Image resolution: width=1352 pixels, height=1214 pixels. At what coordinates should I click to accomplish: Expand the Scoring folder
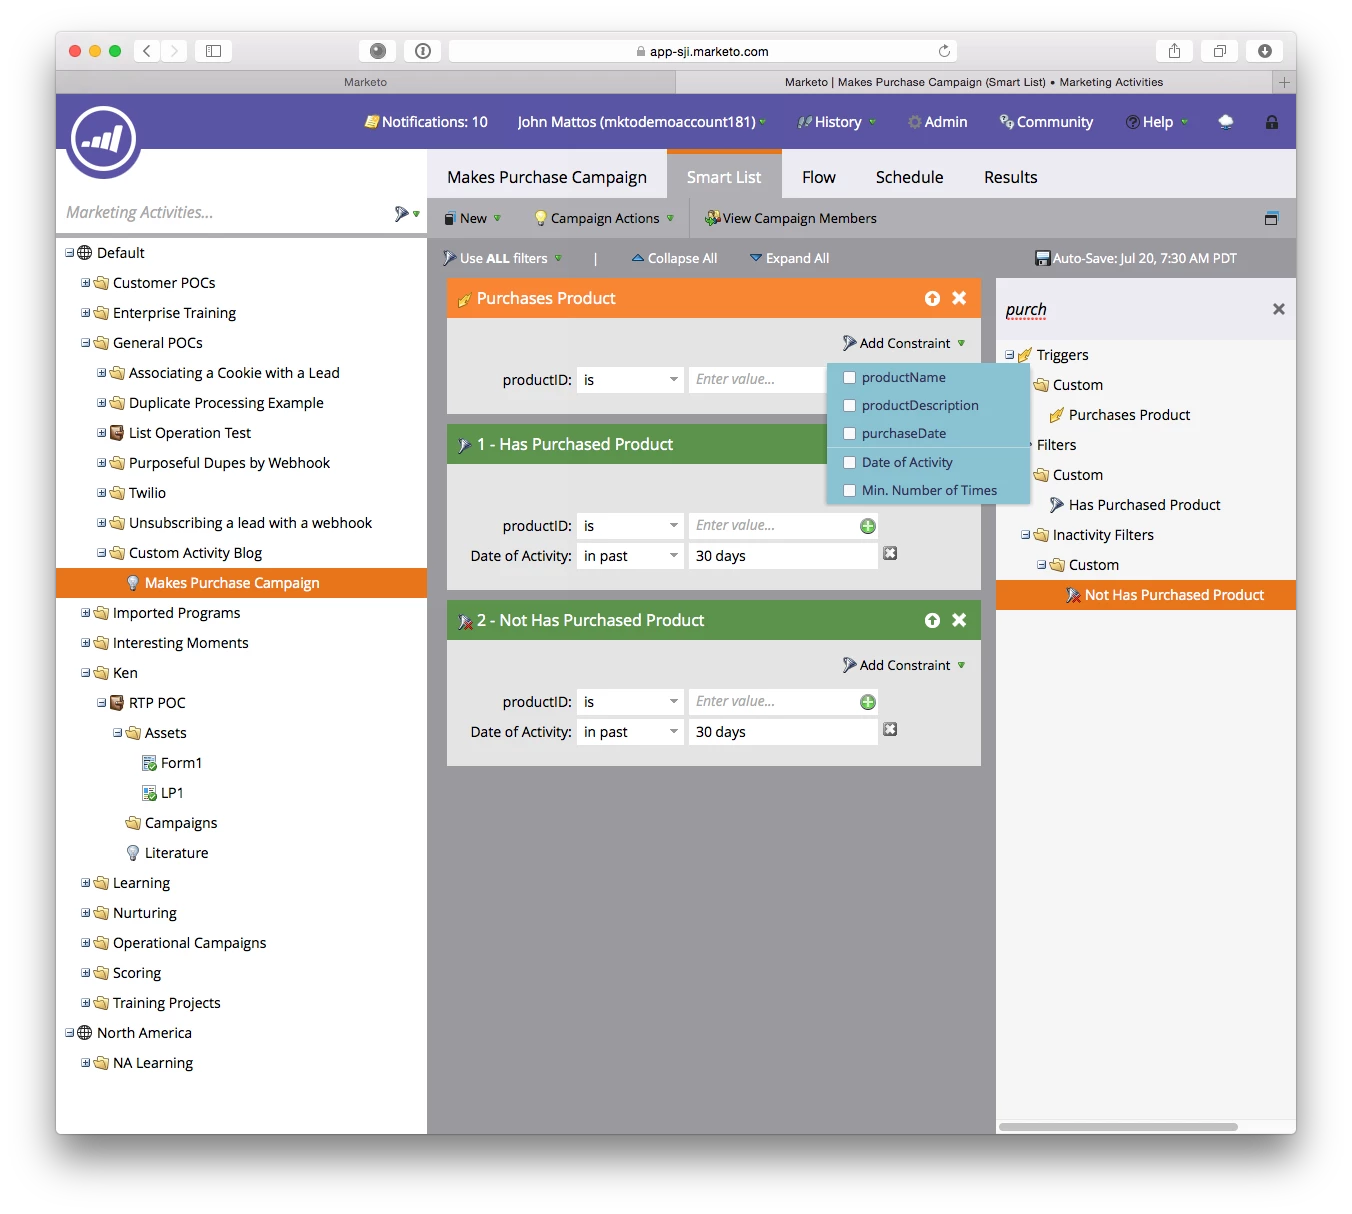click(85, 973)
